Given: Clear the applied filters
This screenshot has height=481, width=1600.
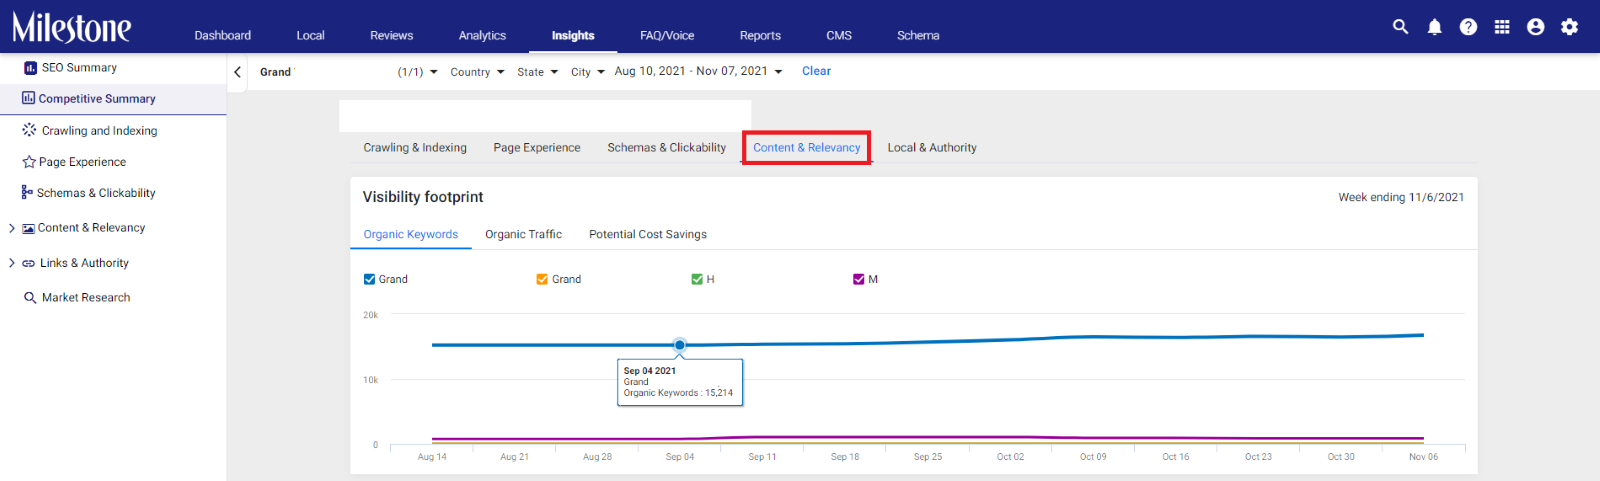Looking at the screenshot, I should pyautogui.click(x=816, y=71).
